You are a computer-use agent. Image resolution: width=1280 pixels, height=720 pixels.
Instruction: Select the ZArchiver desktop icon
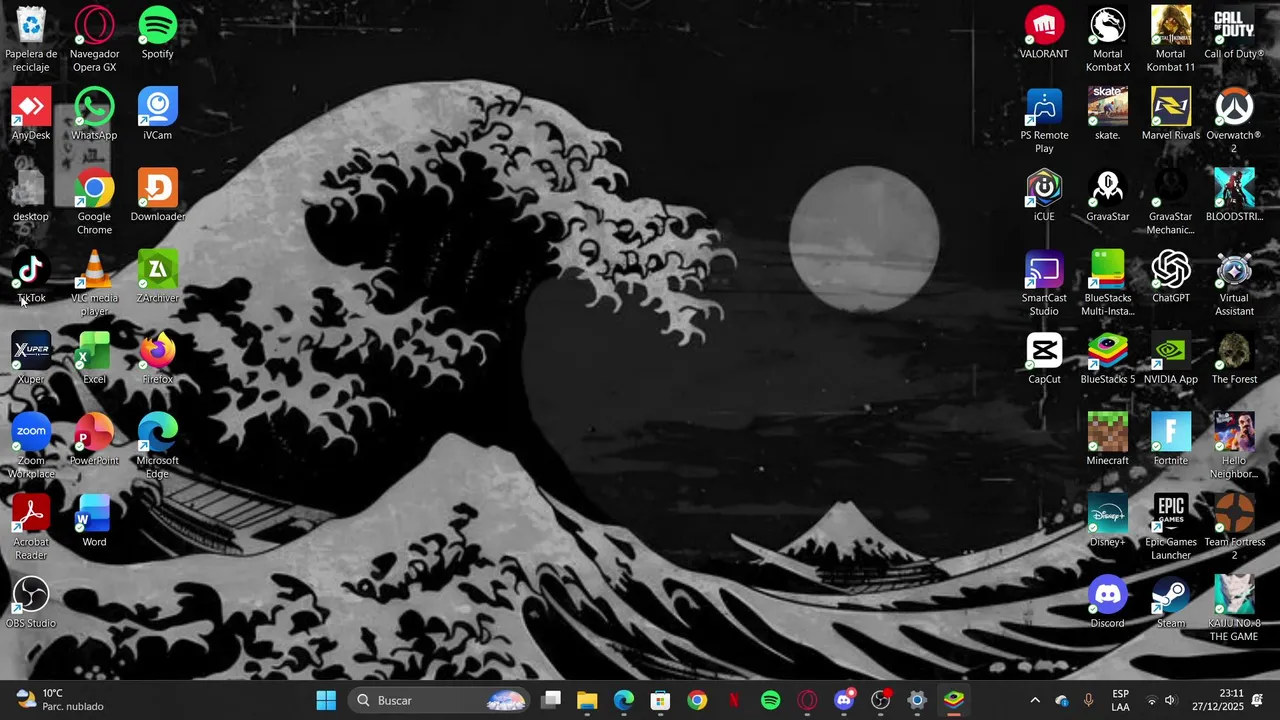pyautogui.click(x=158, y=277)
